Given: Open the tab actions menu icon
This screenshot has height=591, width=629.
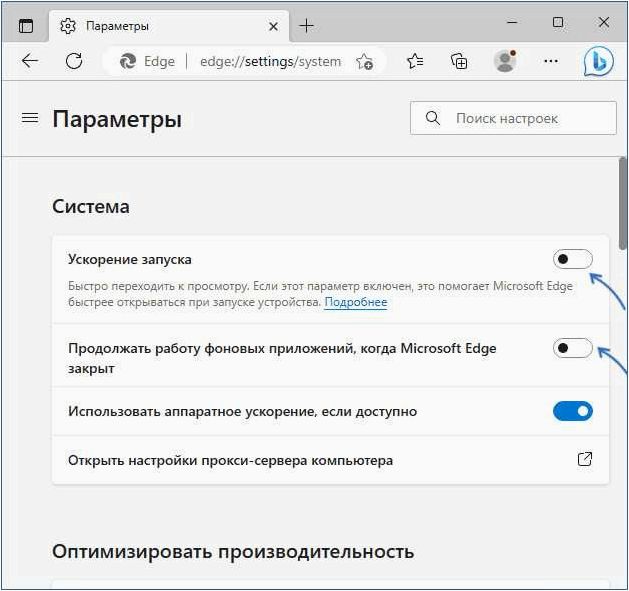Looking at the screenshot, I should point(26,26).
